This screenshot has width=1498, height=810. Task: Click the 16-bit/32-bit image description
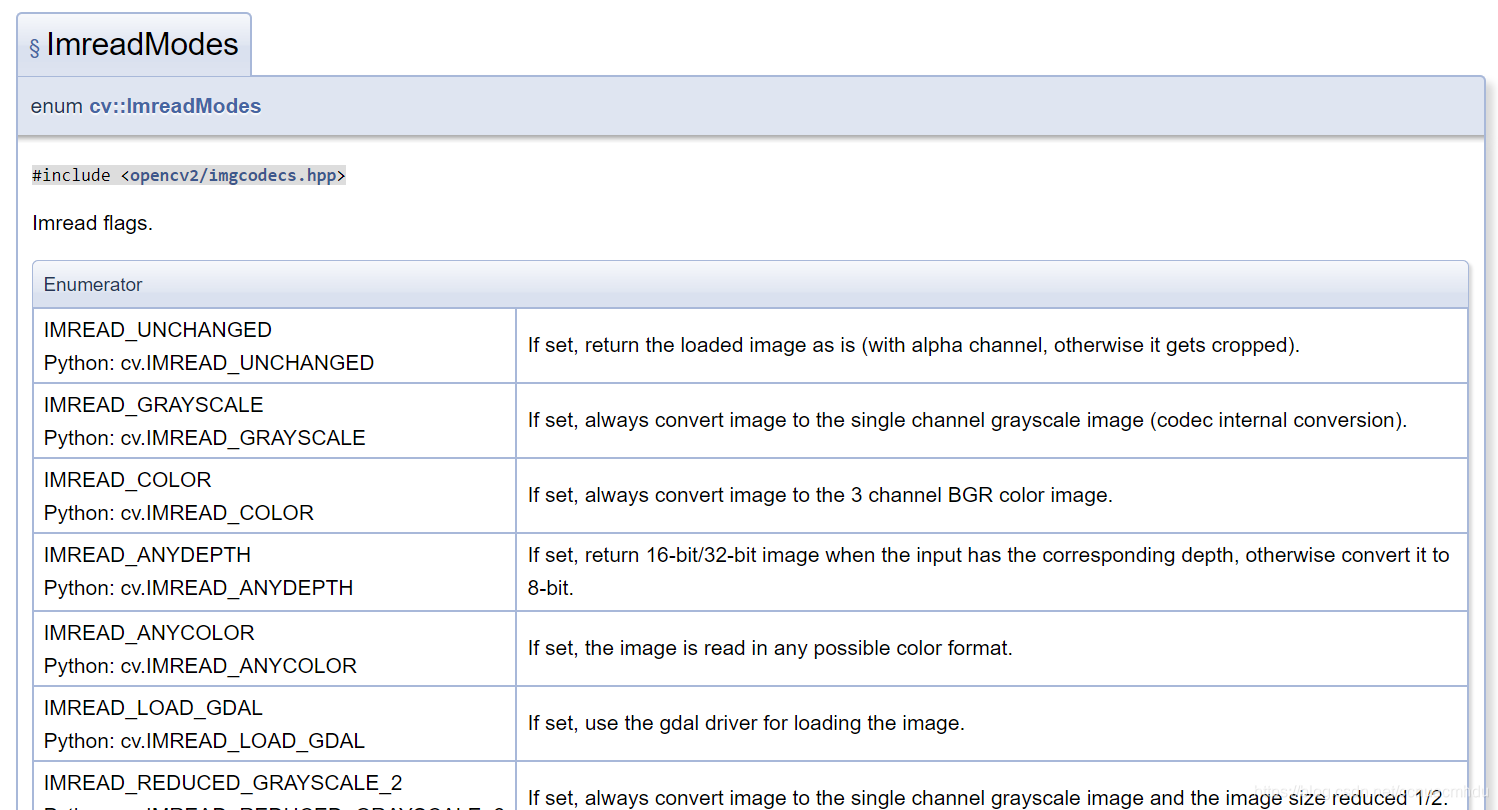(x=989, y=571)
